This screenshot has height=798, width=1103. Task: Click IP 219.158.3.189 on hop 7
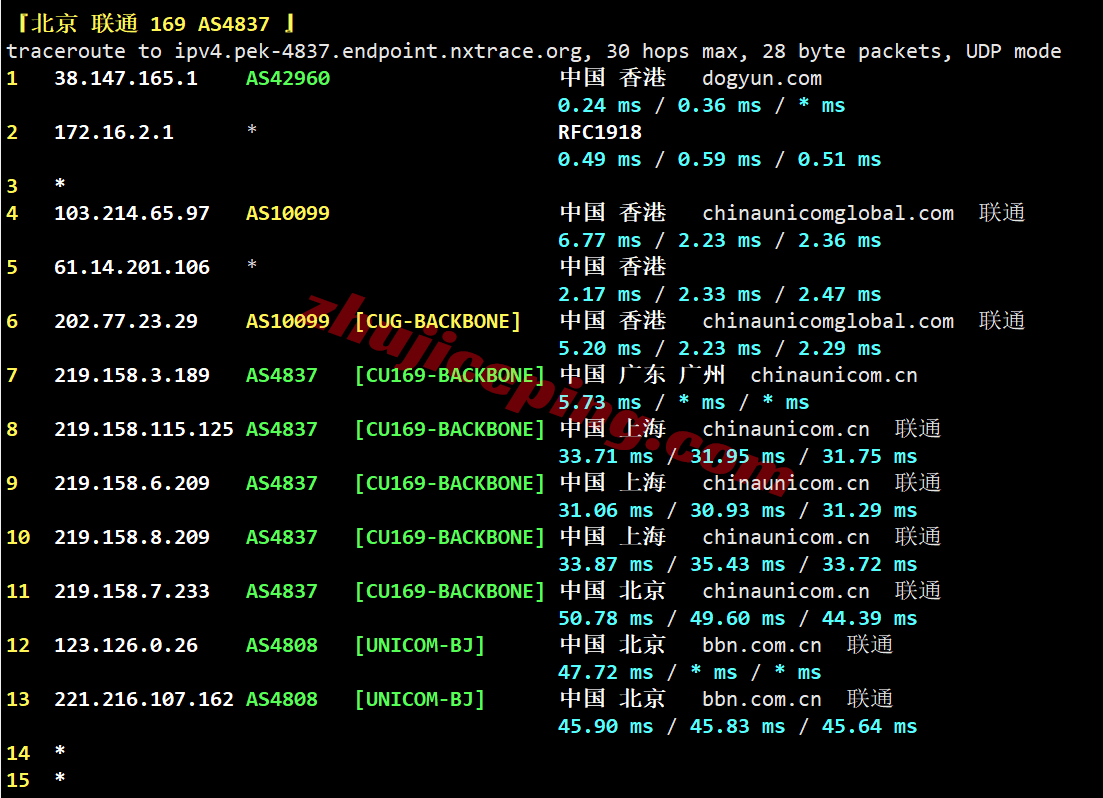click(x=132, y=375)
